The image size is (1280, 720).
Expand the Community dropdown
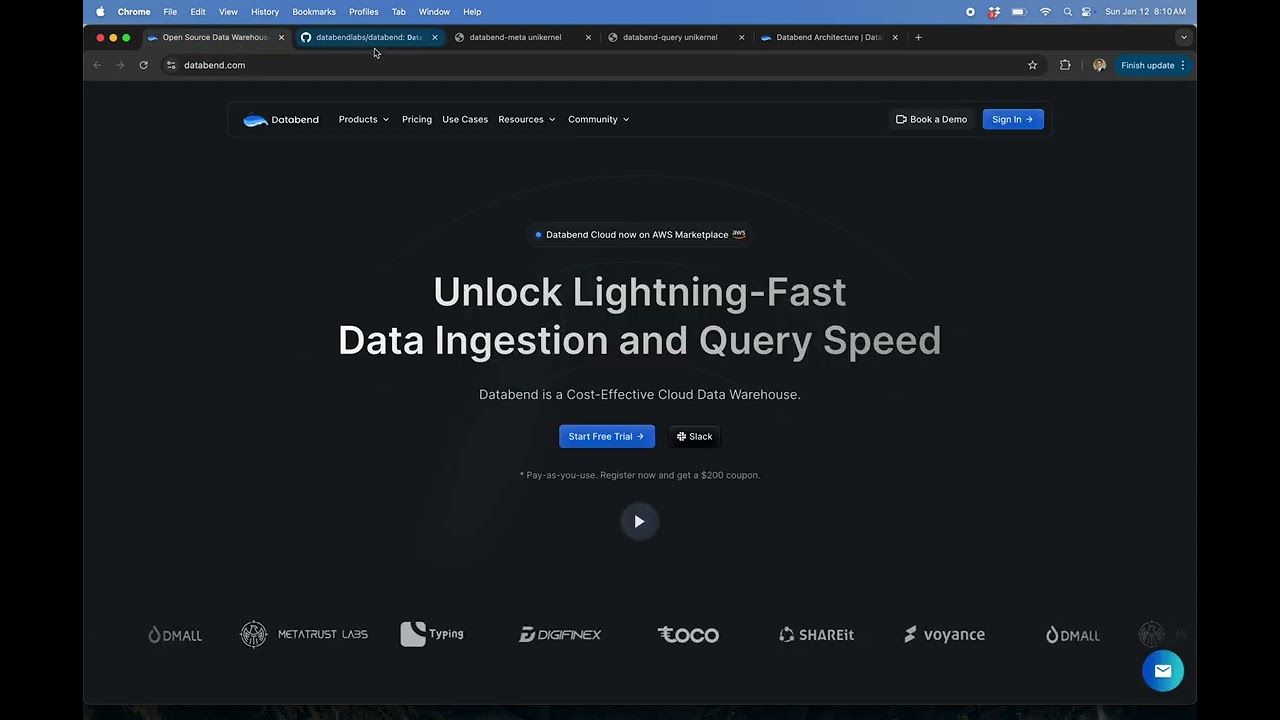[599, 120]
